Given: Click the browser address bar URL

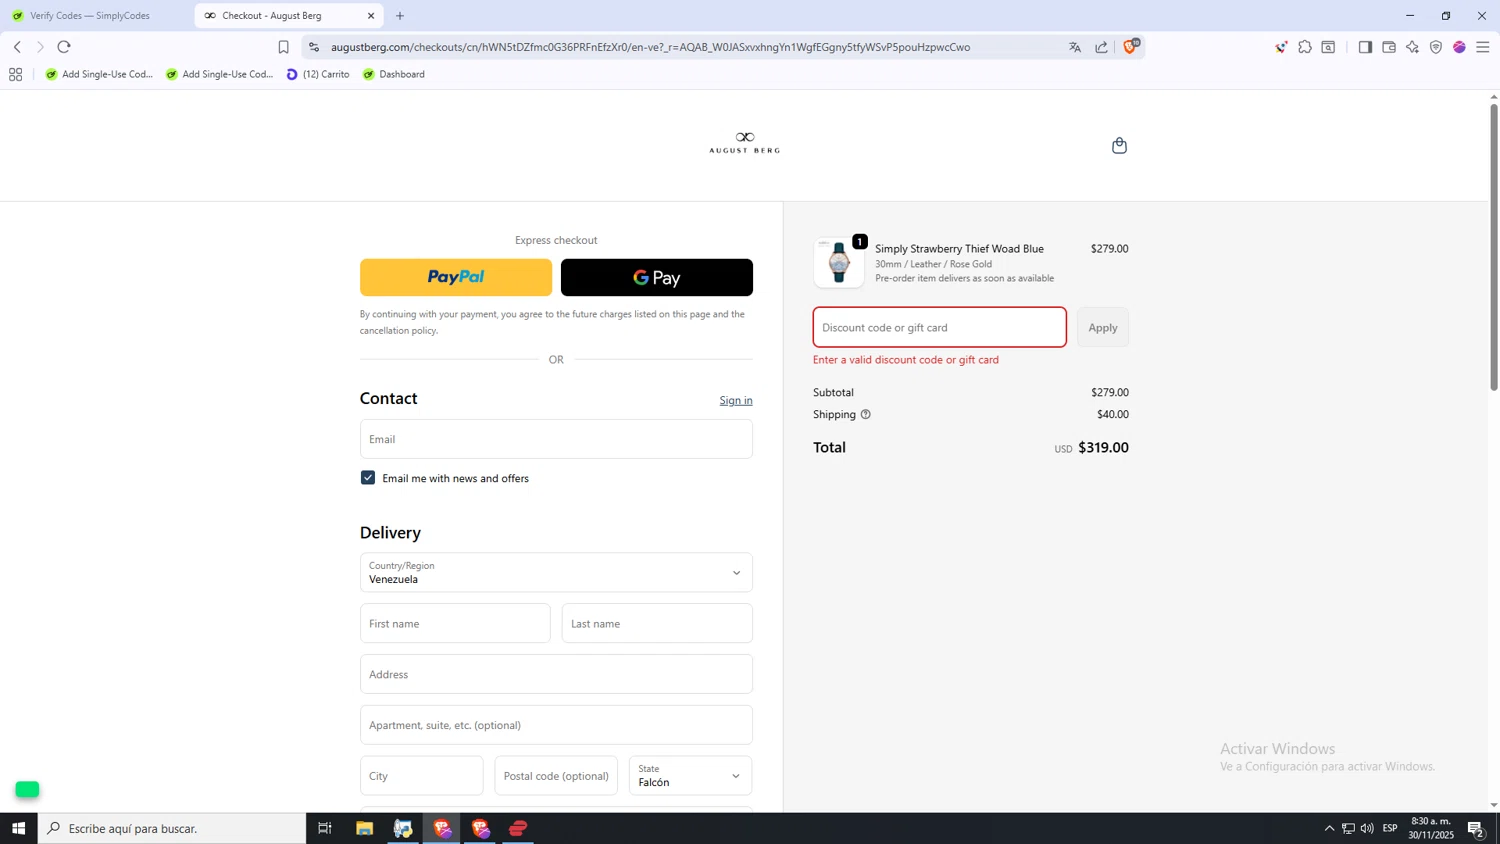Looking at the screenshot, I should 650,47.
